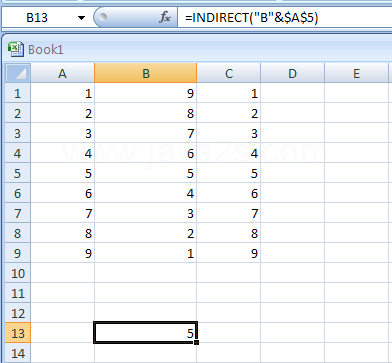Image resolution: width=392 pixels, height=363 pixels.
Task: Select column A header
Action: [62, 73]
